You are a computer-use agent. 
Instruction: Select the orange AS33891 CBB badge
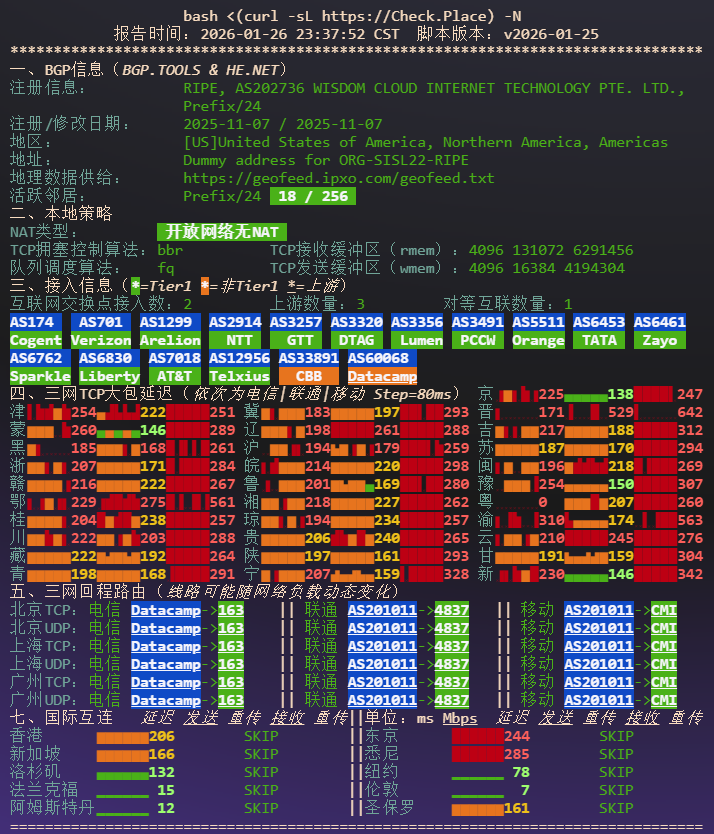click(x=308, y=367)
